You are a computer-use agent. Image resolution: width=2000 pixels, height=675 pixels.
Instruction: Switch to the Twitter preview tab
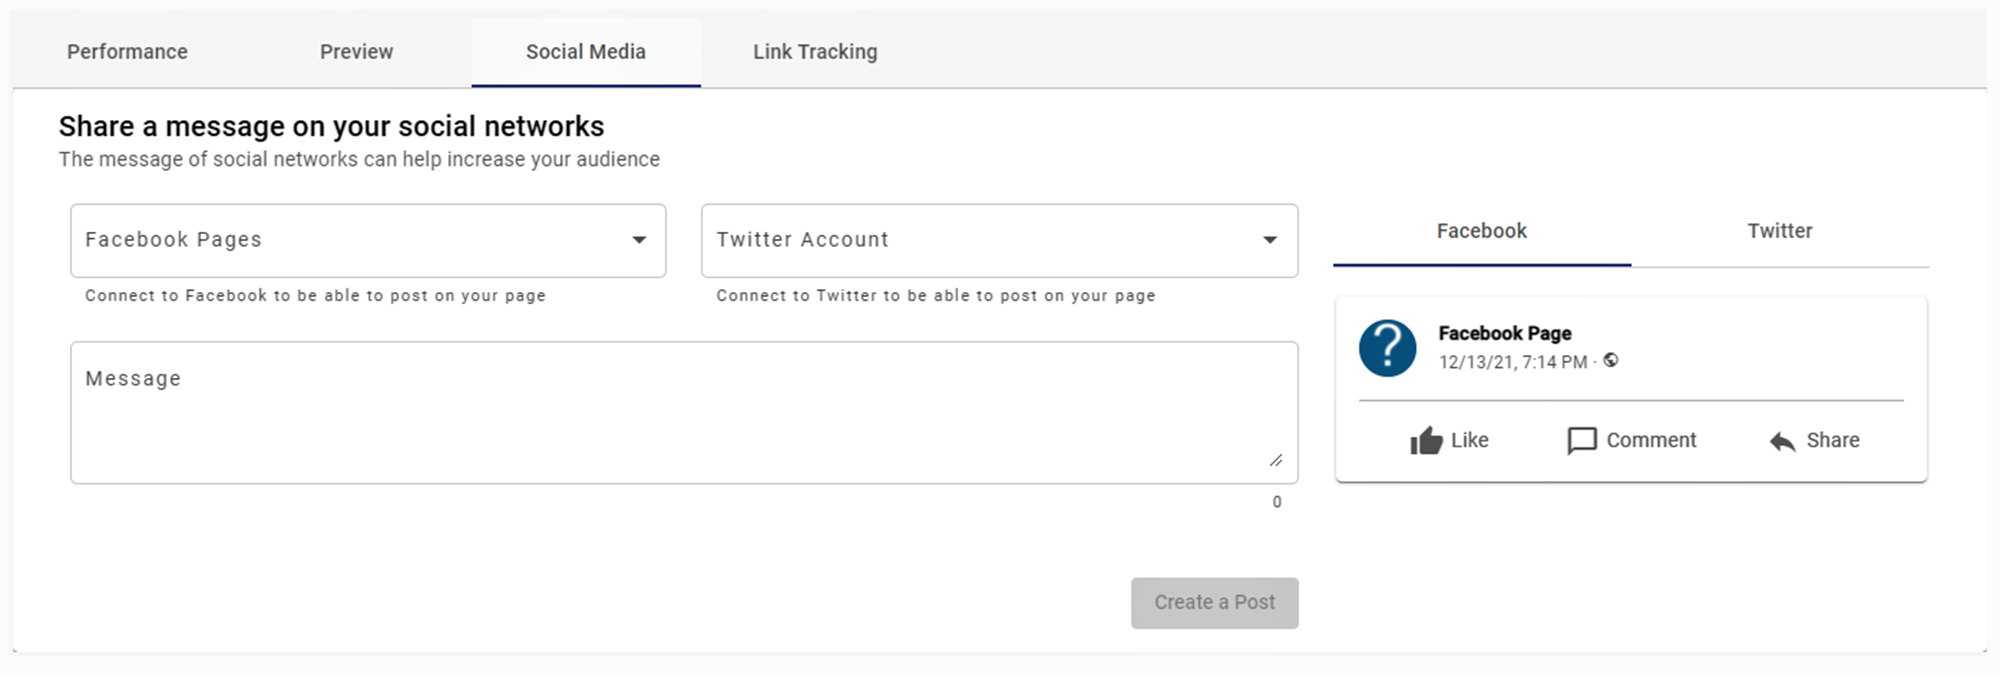click(1780, 231)
